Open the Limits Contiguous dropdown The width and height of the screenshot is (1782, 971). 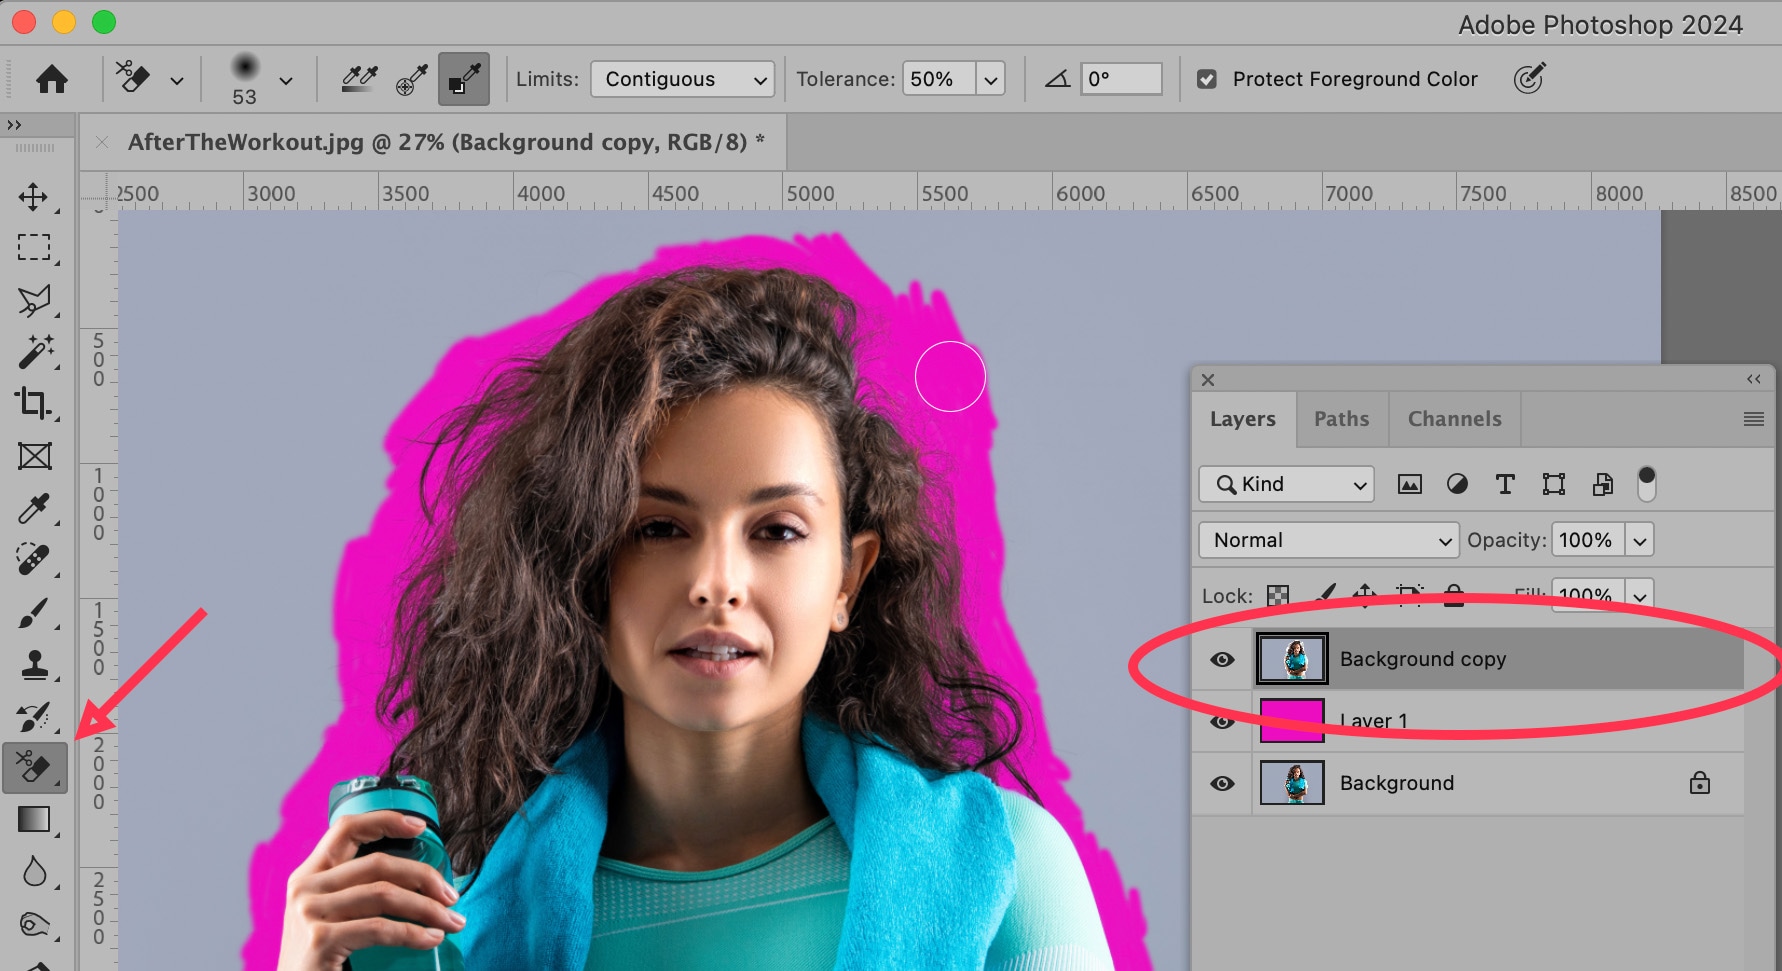[683, 79]
